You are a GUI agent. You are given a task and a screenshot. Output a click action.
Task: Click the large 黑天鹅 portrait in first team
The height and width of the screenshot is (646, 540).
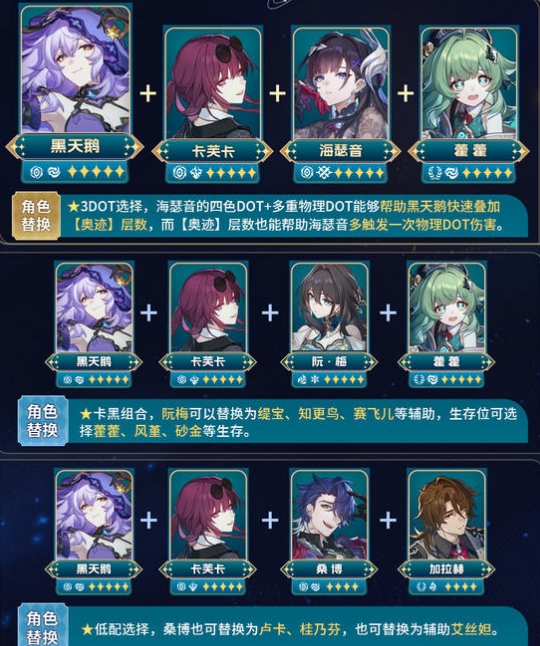tap(76, 69)
